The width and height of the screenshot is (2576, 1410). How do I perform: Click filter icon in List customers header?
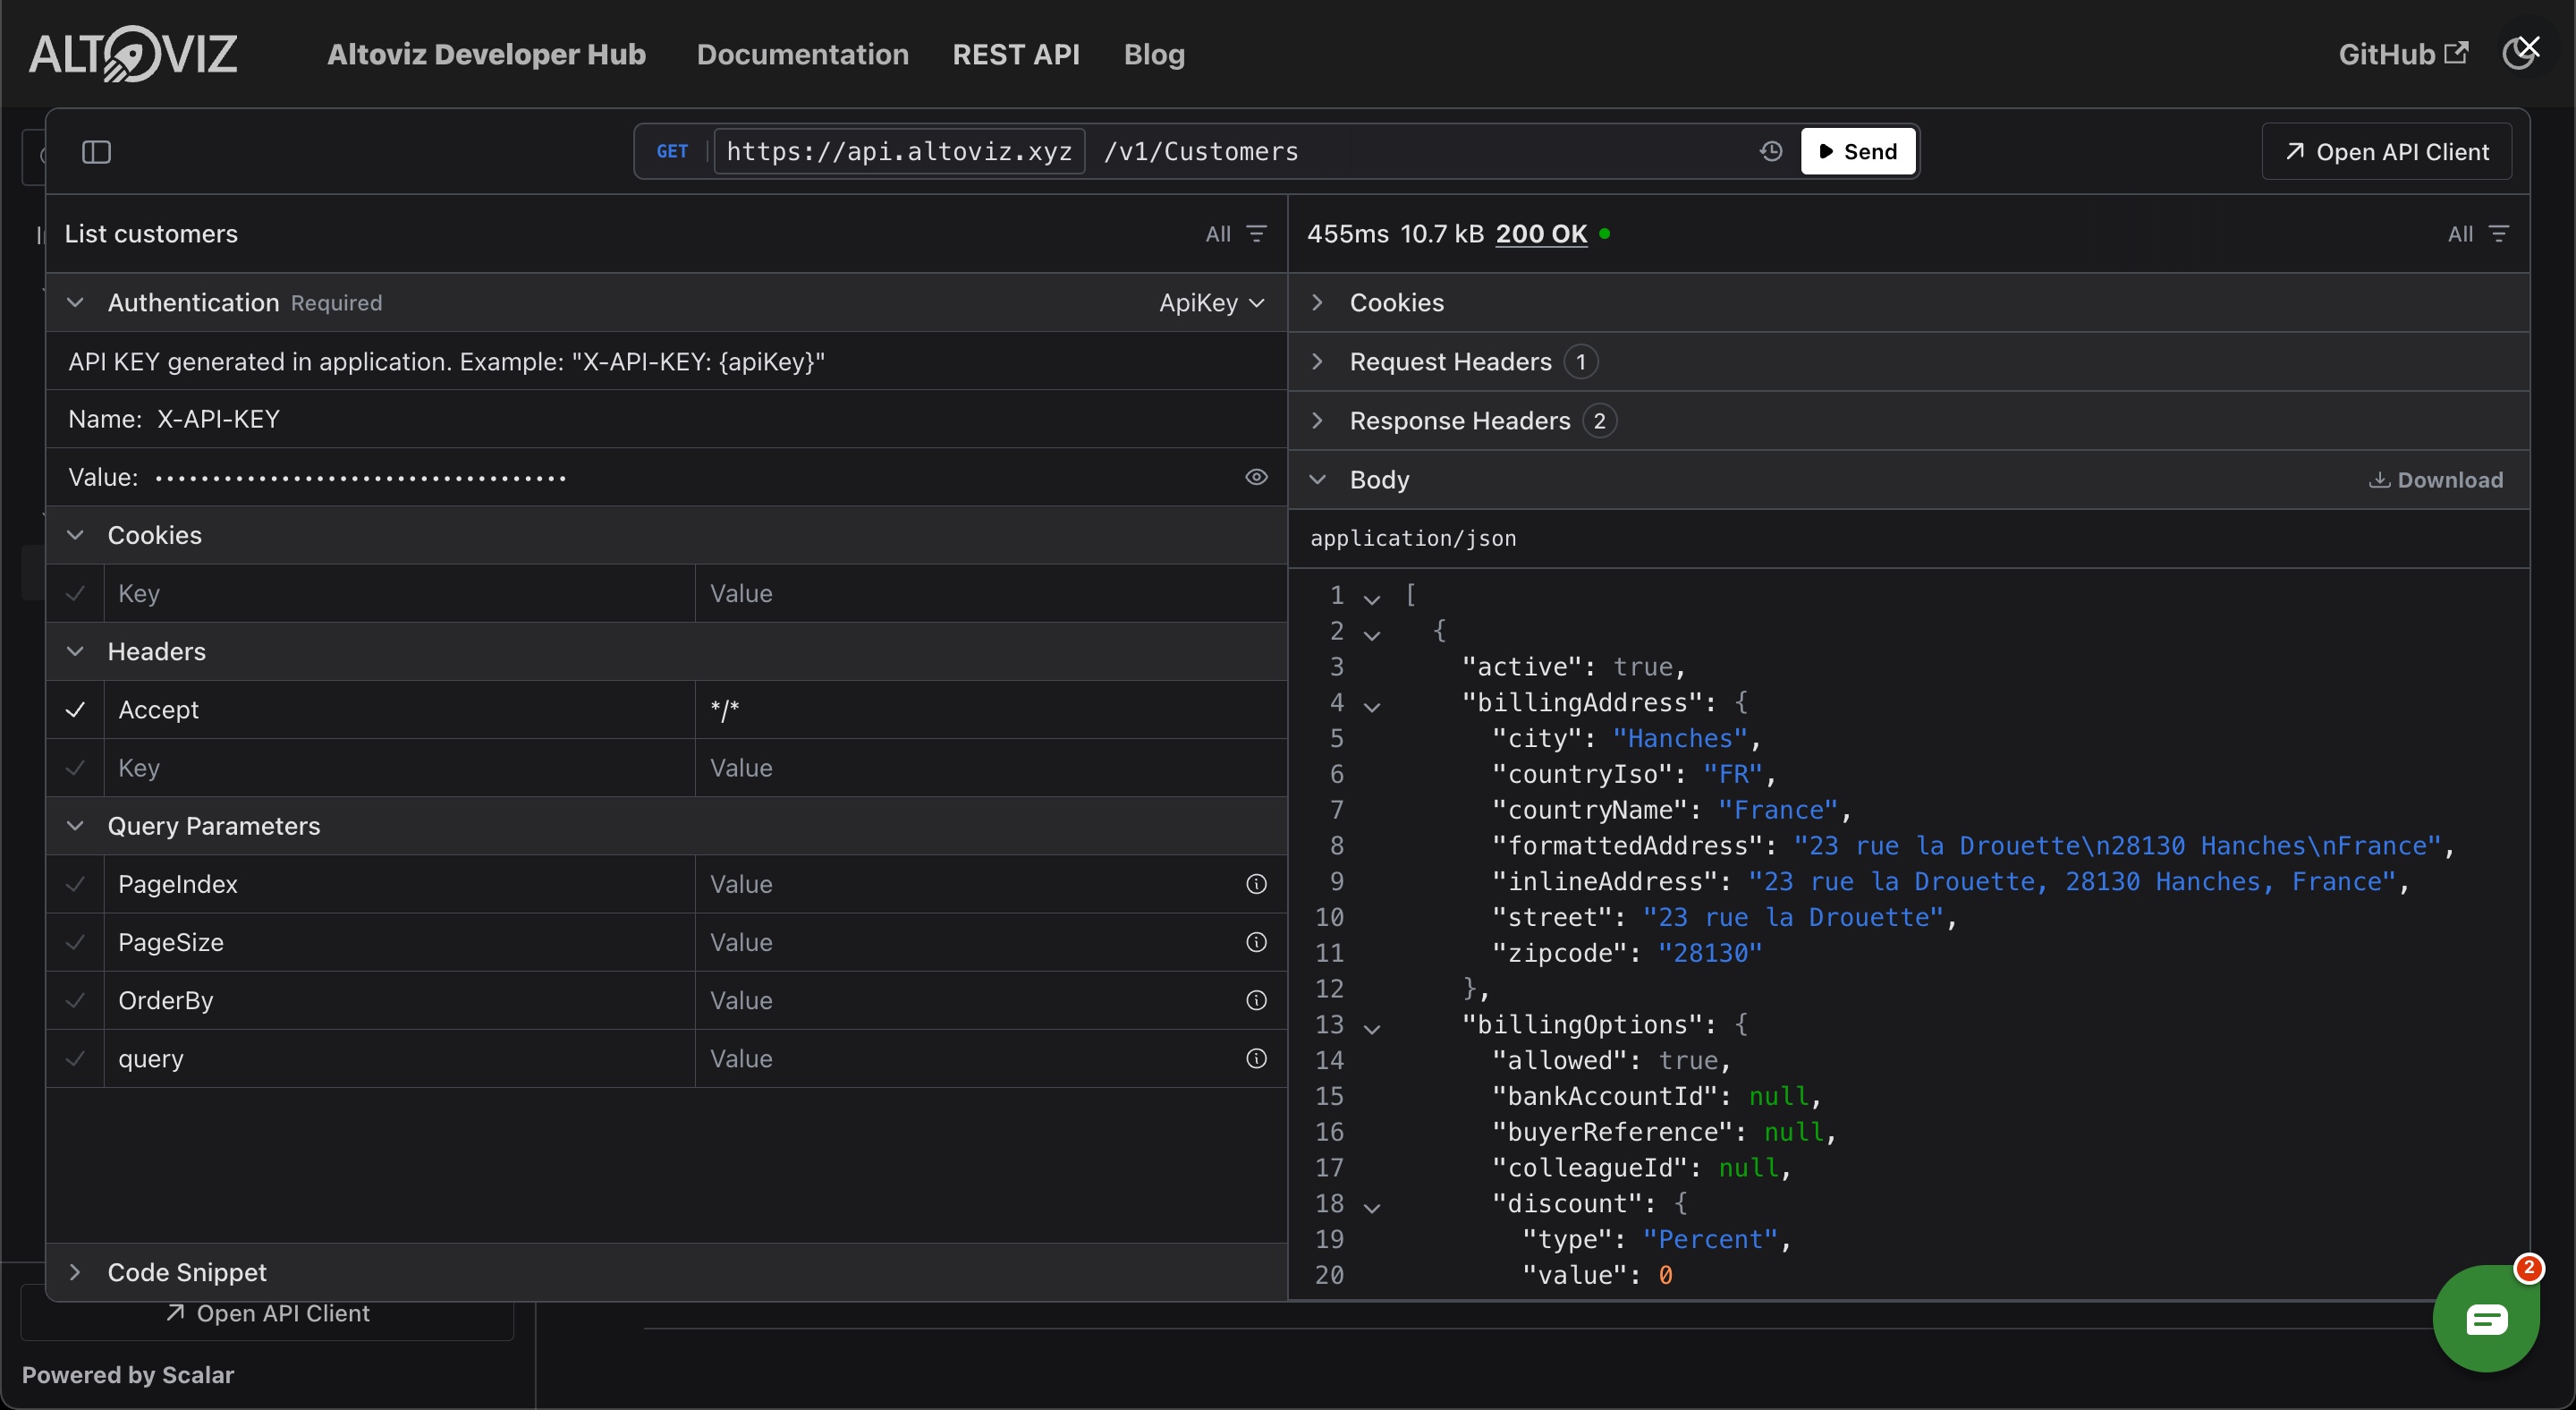click(1256, 234)
